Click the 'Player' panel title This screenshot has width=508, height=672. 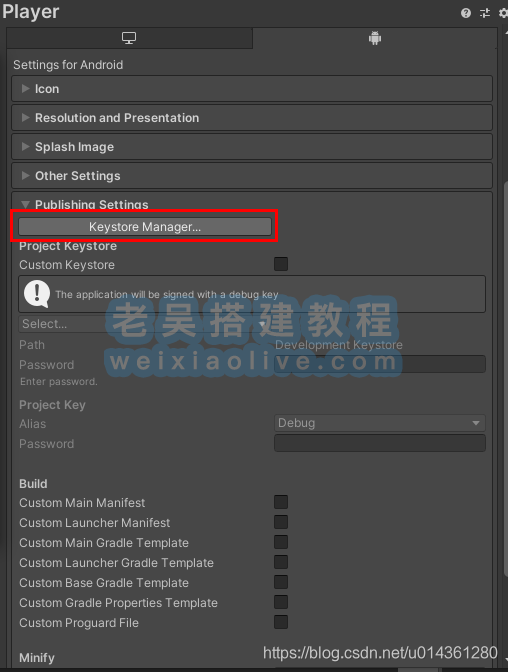coord(31,12)
